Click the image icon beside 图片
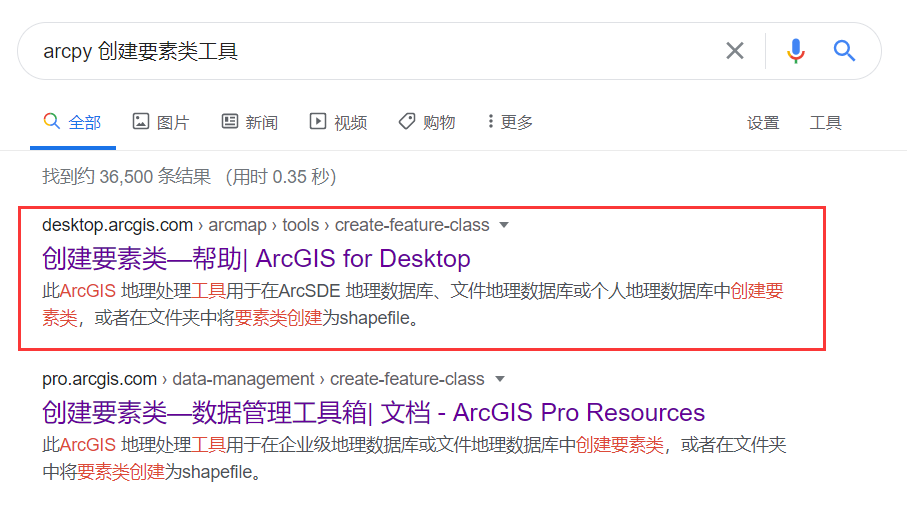The width and height of the screenshot is (907, 515). [141, 122]
